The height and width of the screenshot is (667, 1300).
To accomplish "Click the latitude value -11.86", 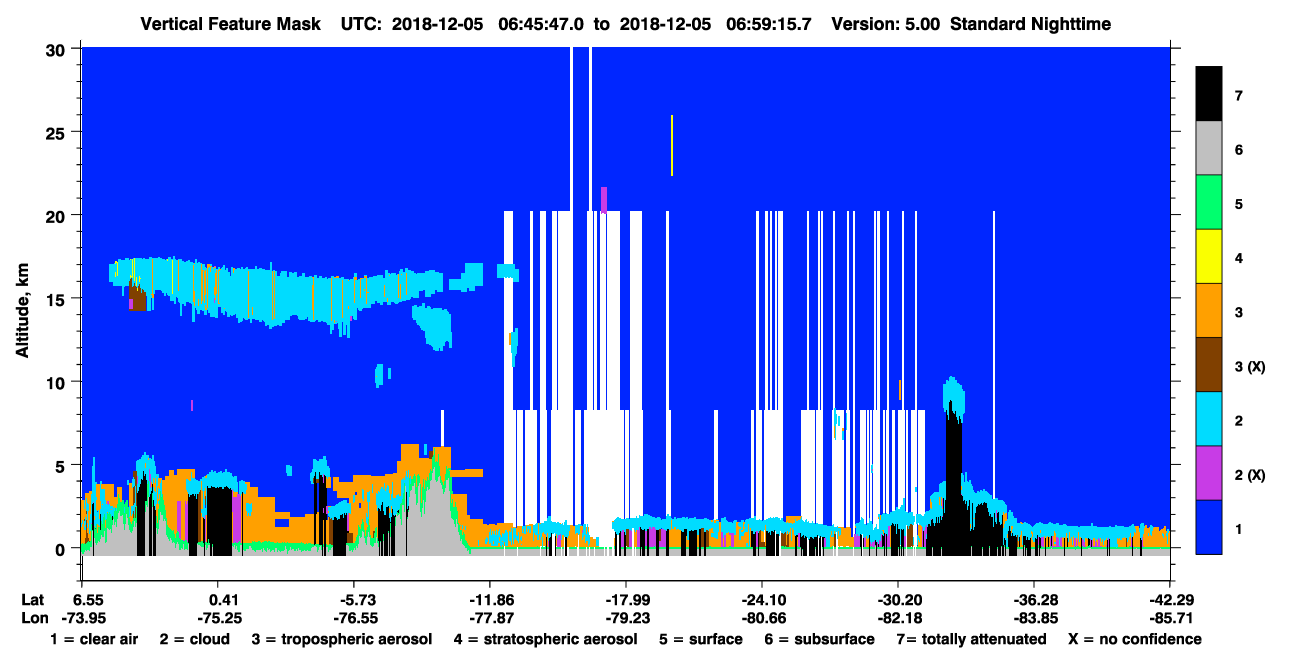I will pos(490,600).
